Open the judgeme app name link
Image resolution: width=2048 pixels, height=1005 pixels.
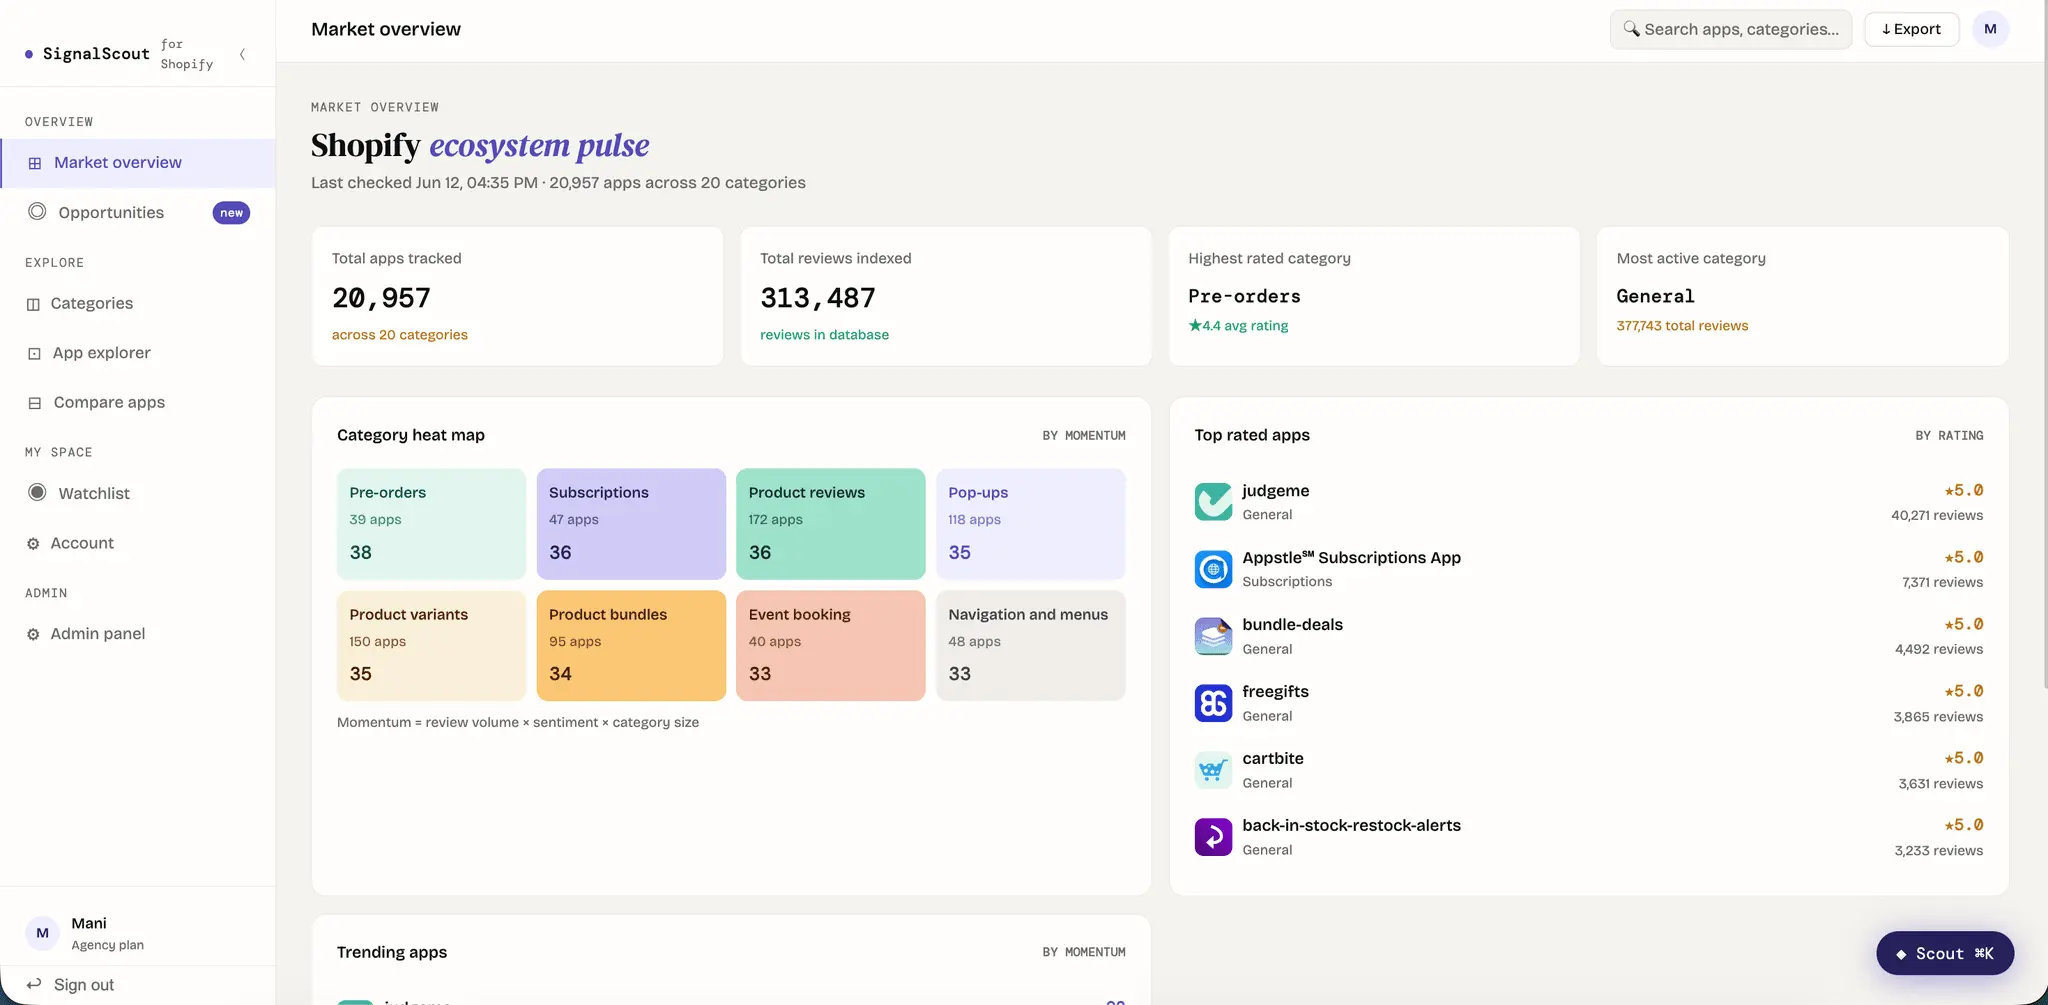coord(1275,491)
